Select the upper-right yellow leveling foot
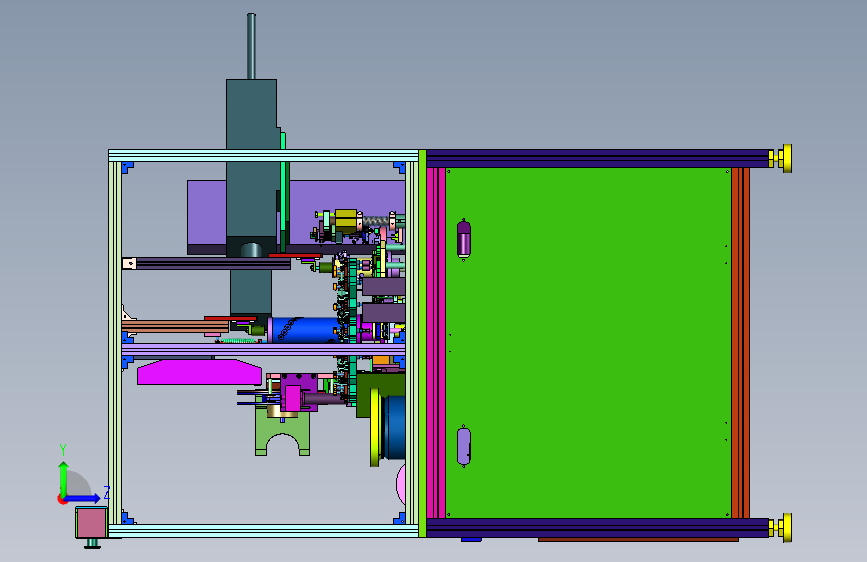This screenshot has width=867, height=562. [x=785, y=158]
